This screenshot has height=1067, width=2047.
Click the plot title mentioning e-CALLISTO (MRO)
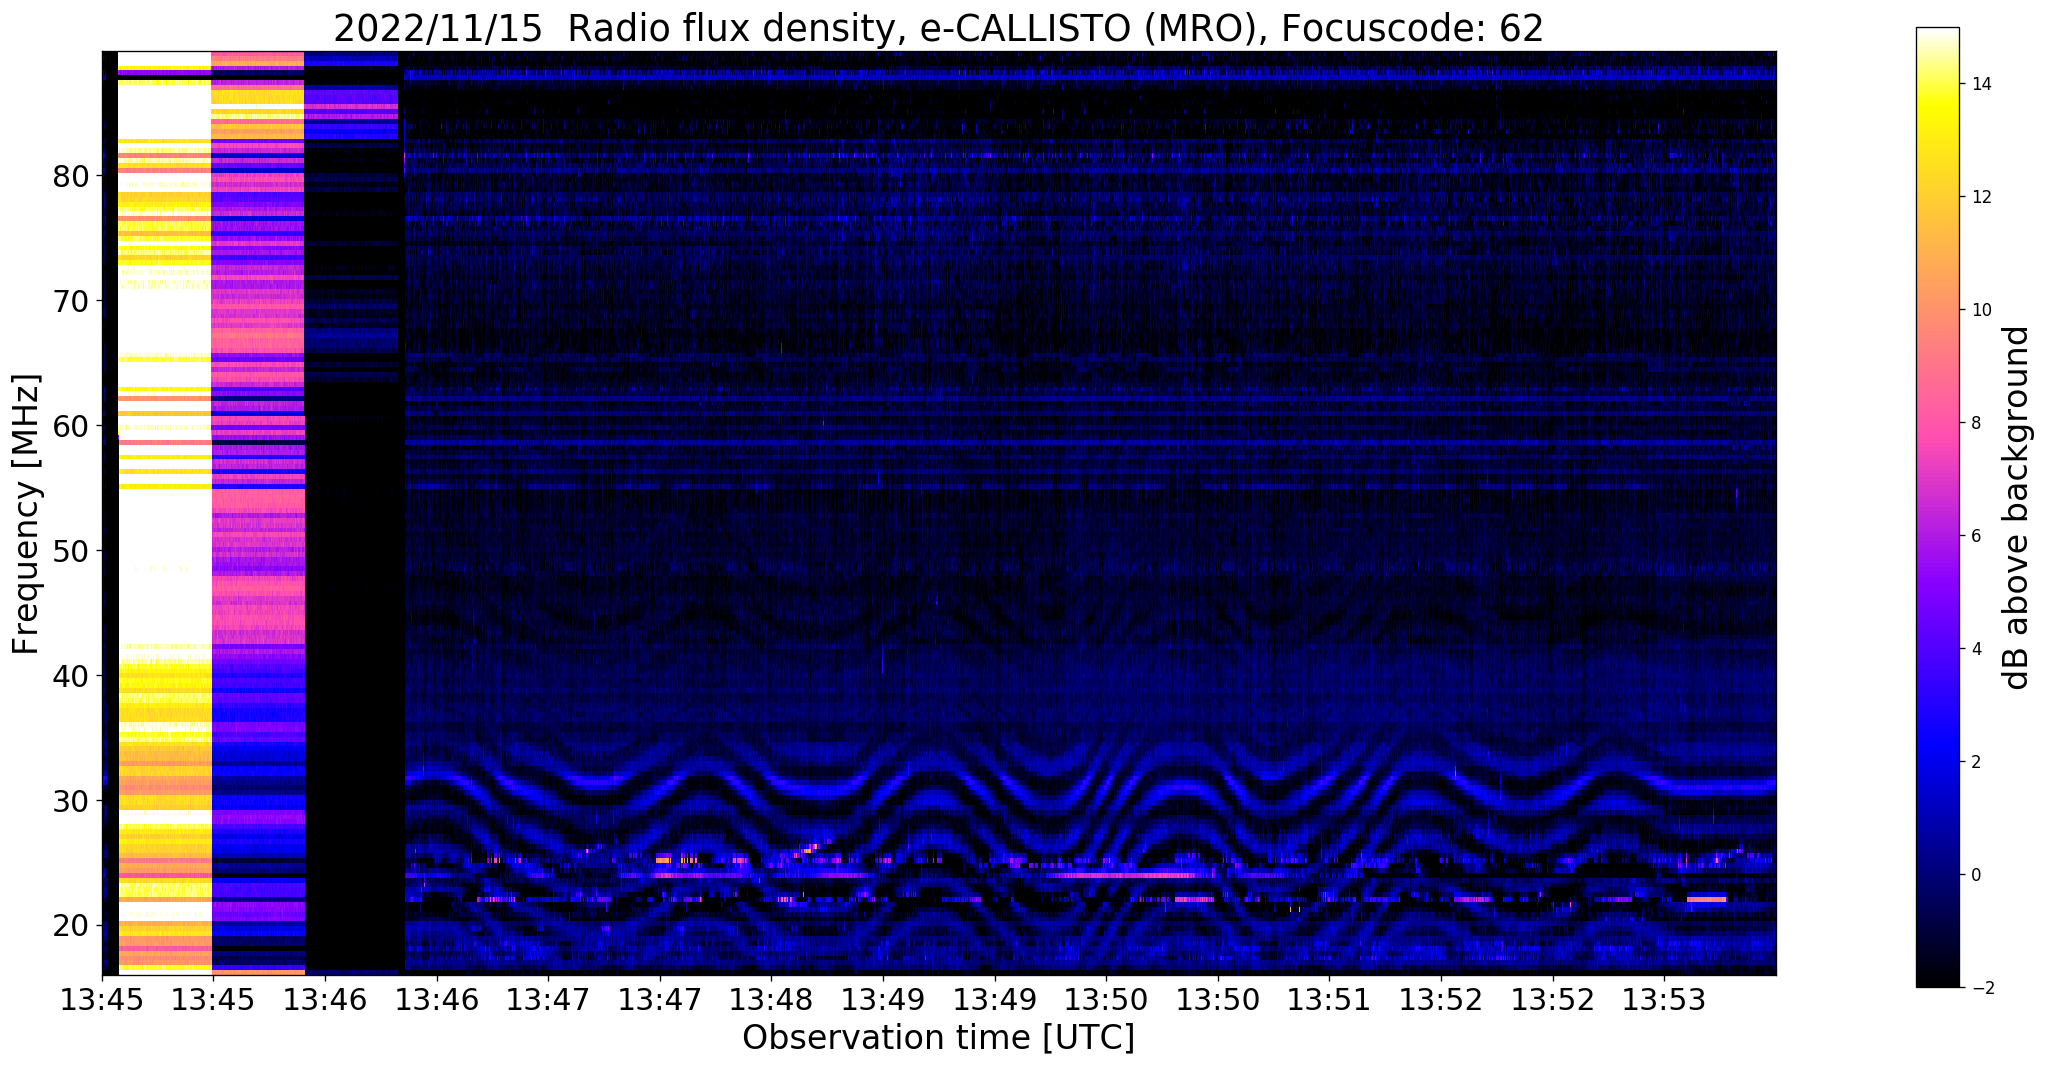[938, 29]
